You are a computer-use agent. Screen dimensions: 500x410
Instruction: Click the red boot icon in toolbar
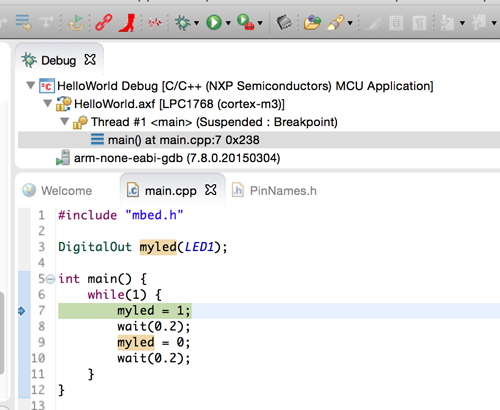pos(127,23)
